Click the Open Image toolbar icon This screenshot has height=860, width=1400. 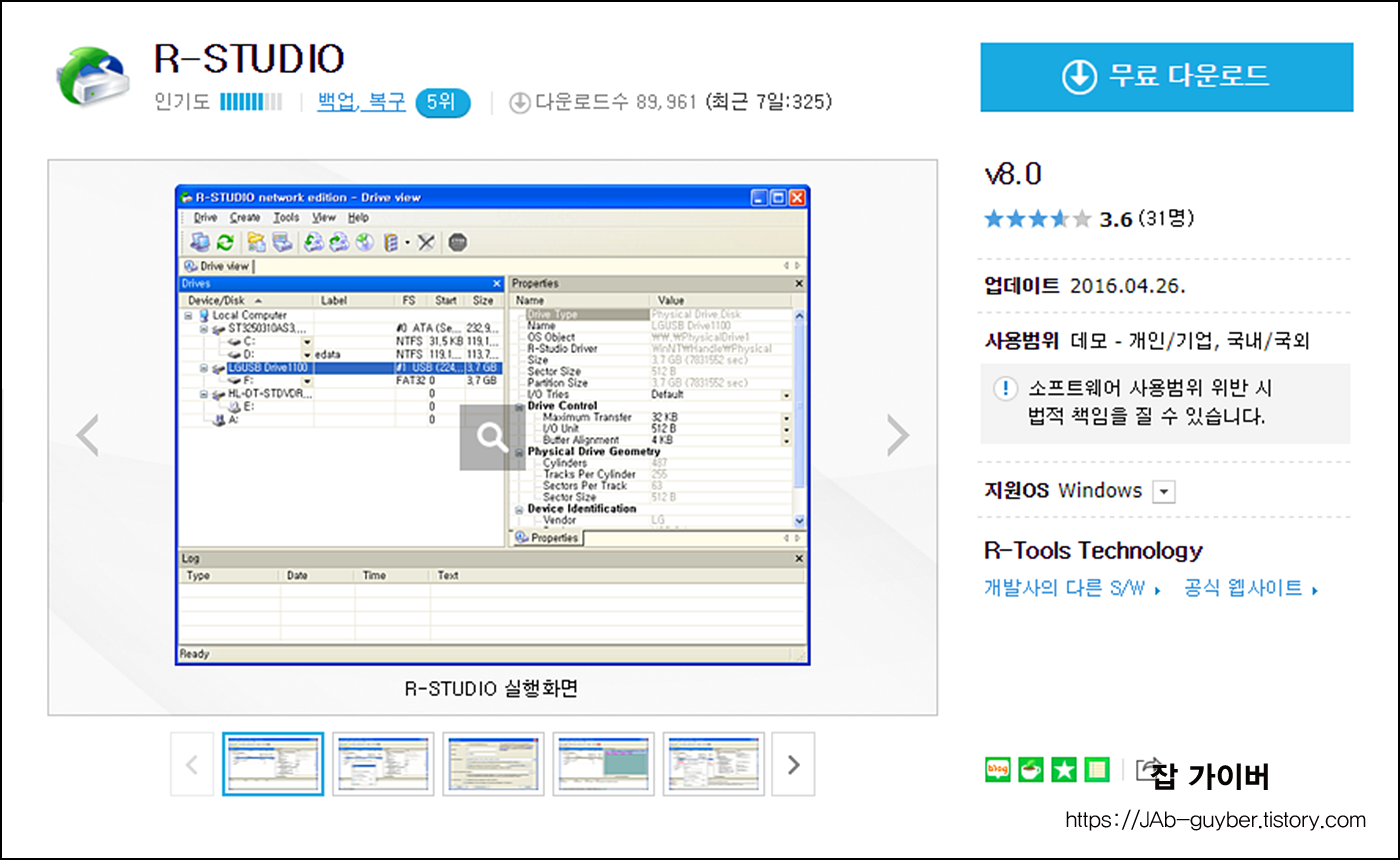[338, 242]
